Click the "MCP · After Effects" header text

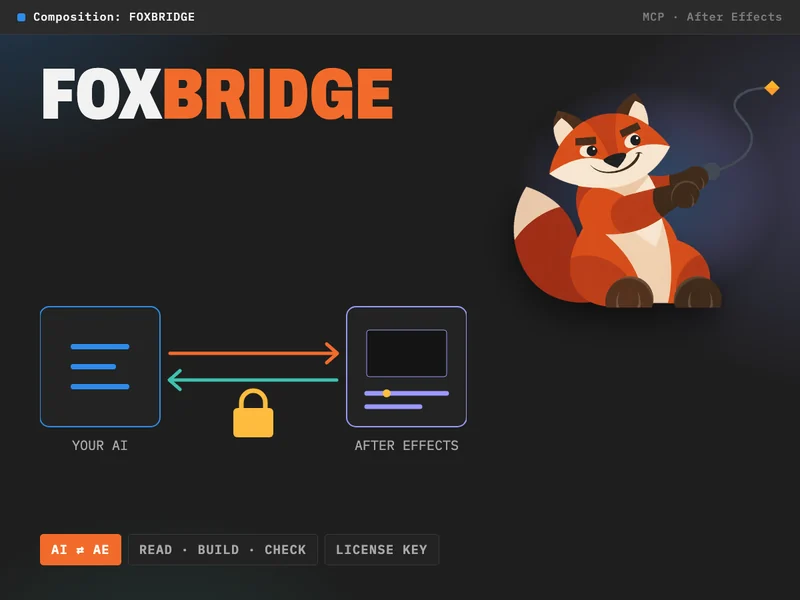[712, 17]
